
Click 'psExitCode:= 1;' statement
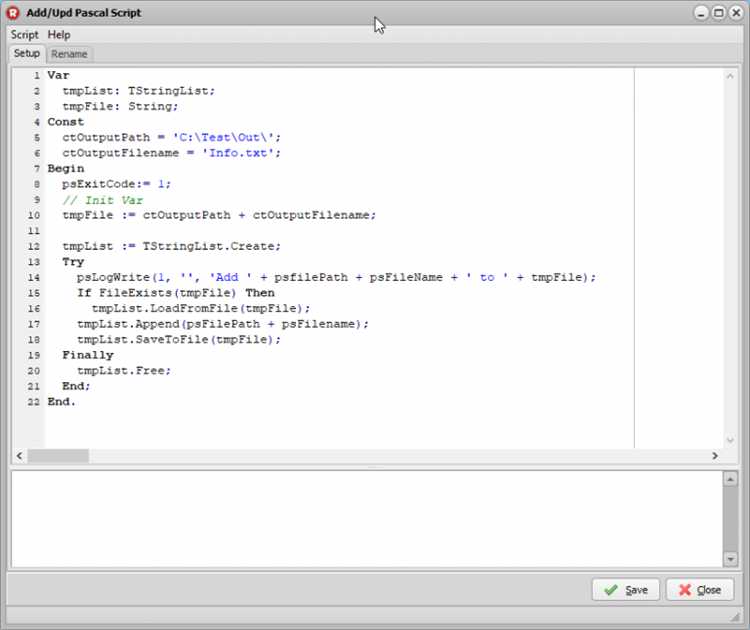[116, 184]
